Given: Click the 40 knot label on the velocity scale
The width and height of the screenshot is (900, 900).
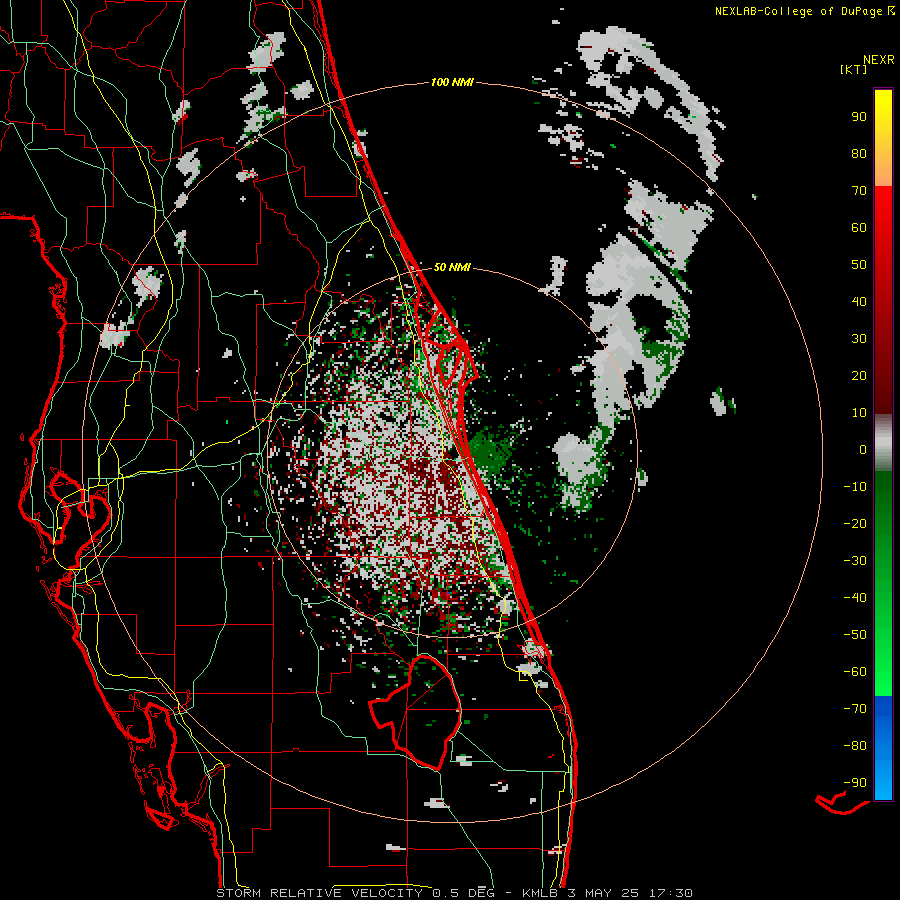Looking at the screenshot, I should (x=859, y=301).
